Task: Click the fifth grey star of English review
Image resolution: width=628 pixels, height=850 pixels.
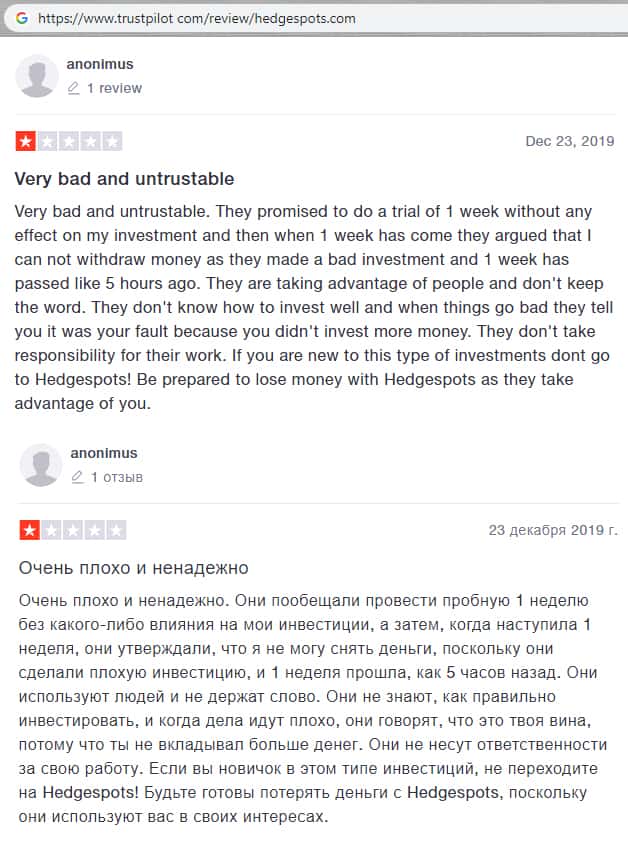Action: point(112,141)
